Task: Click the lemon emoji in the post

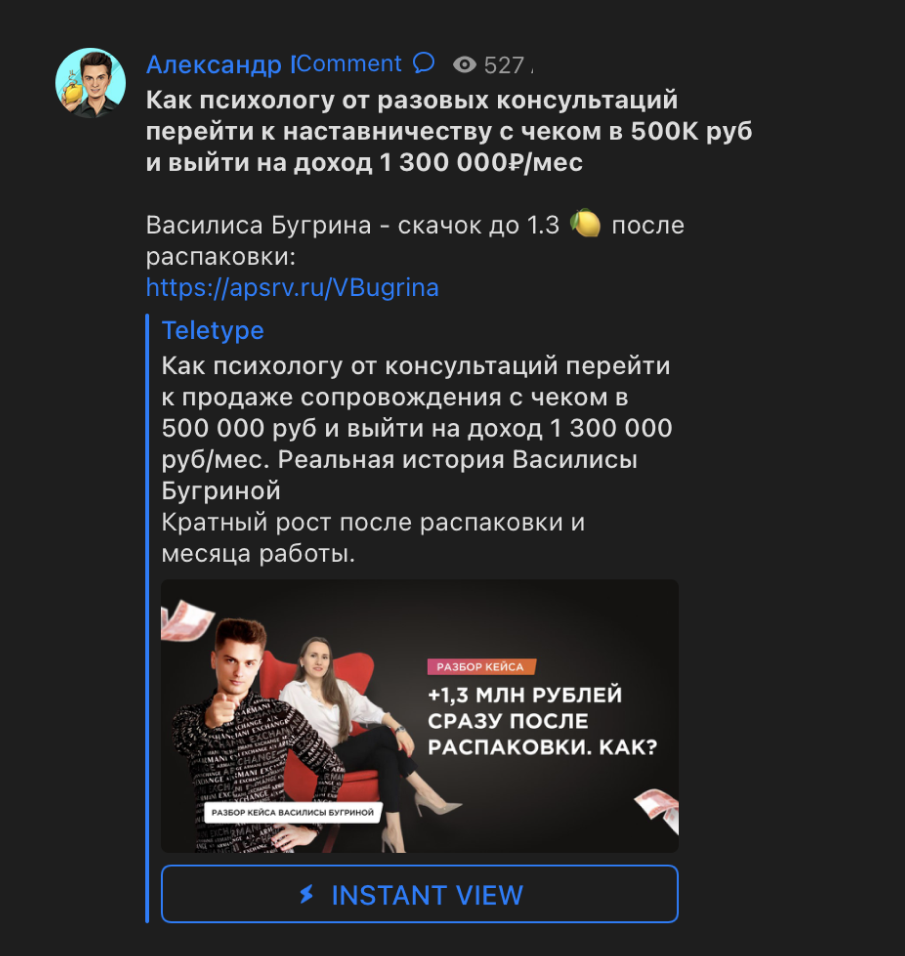Action: click(585, 223)
